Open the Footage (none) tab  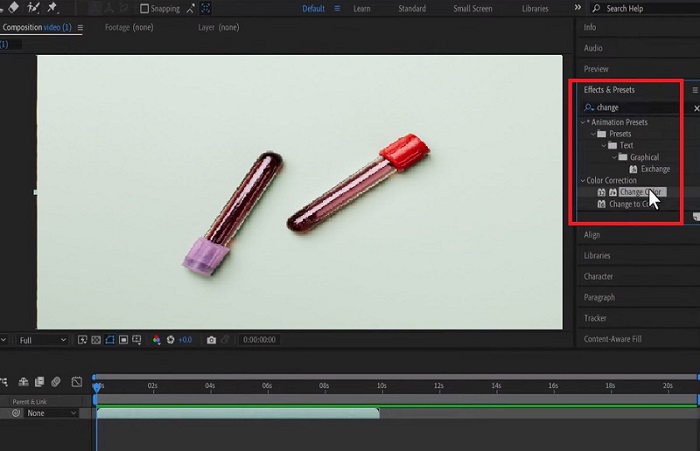(129, 27)
